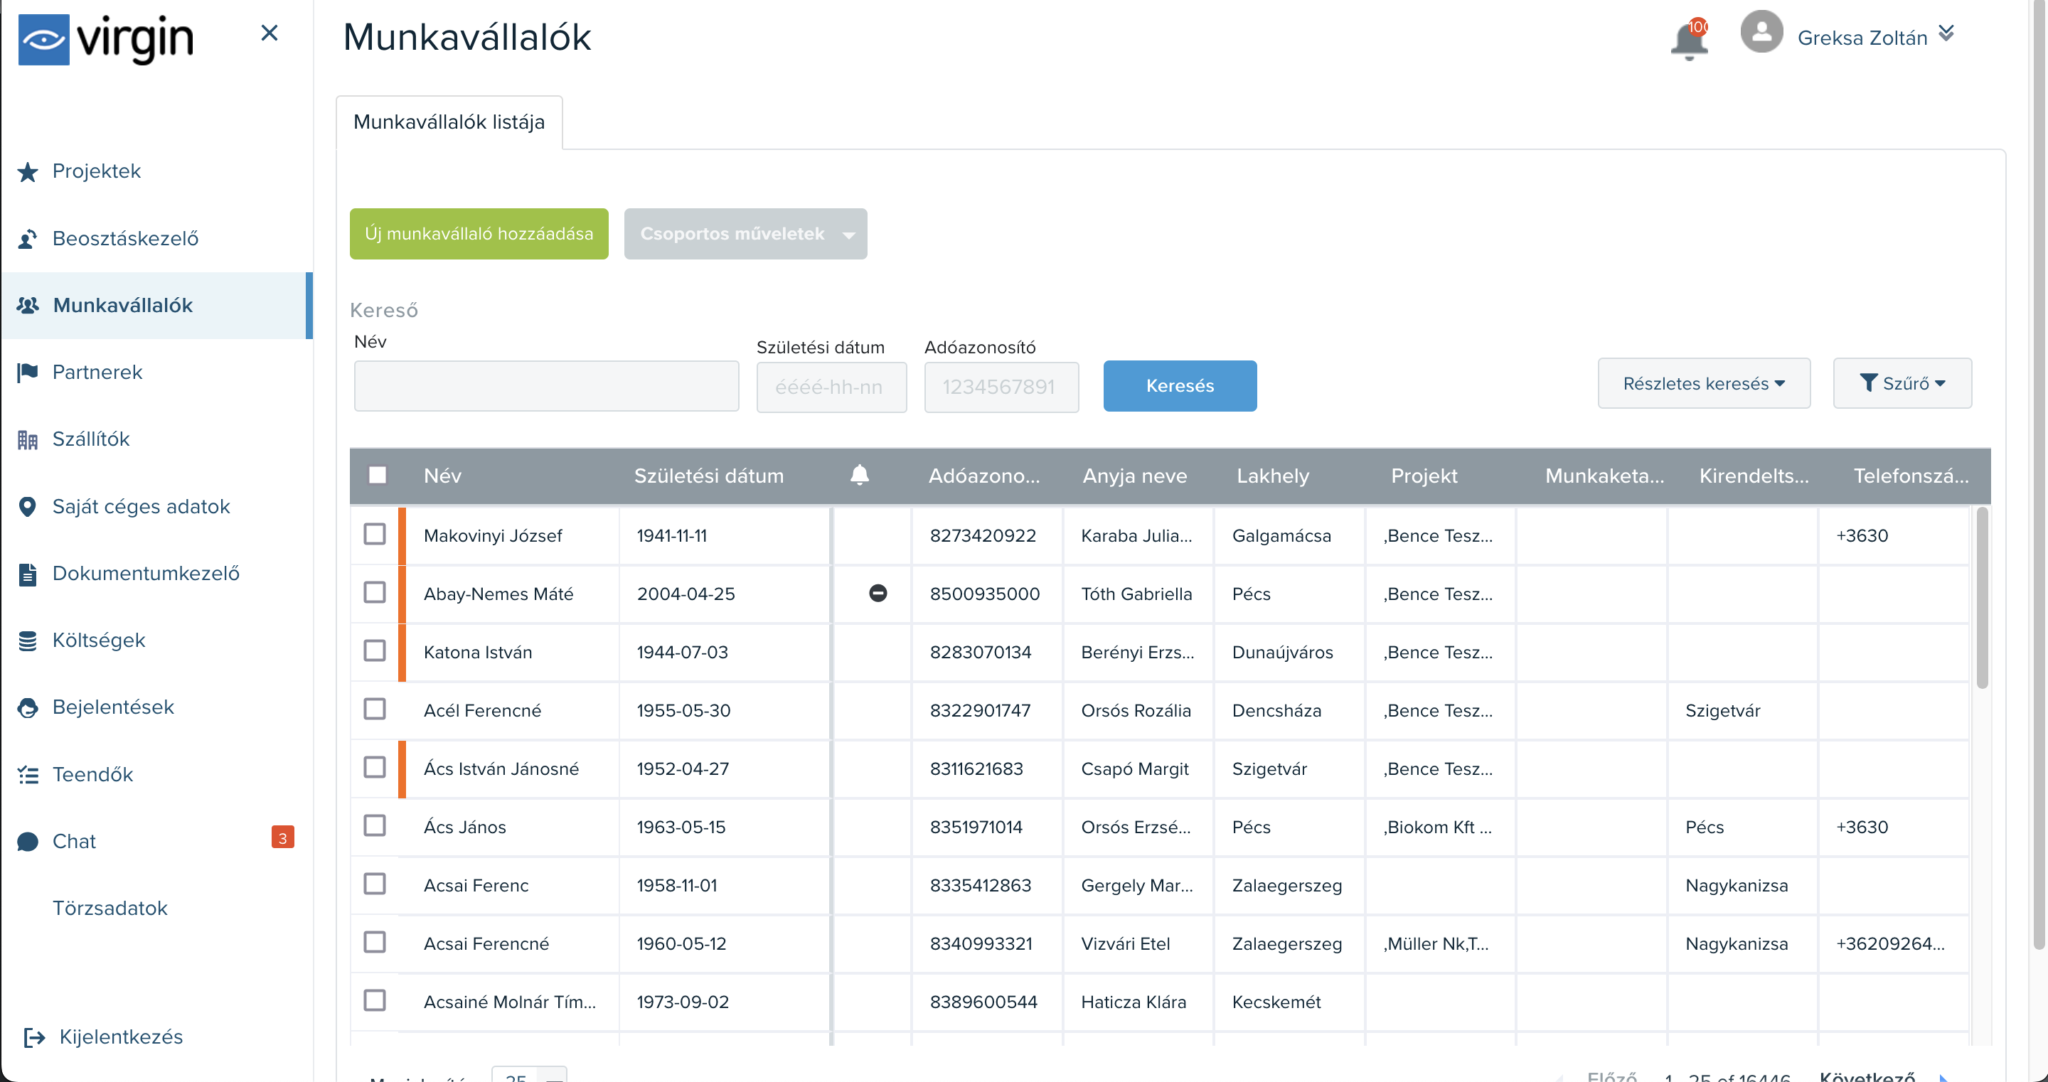Click the Saját céges adatok pin icon
This screenshot has width=2048, height=1082.
pyautogui.click(x=28, y=507)
